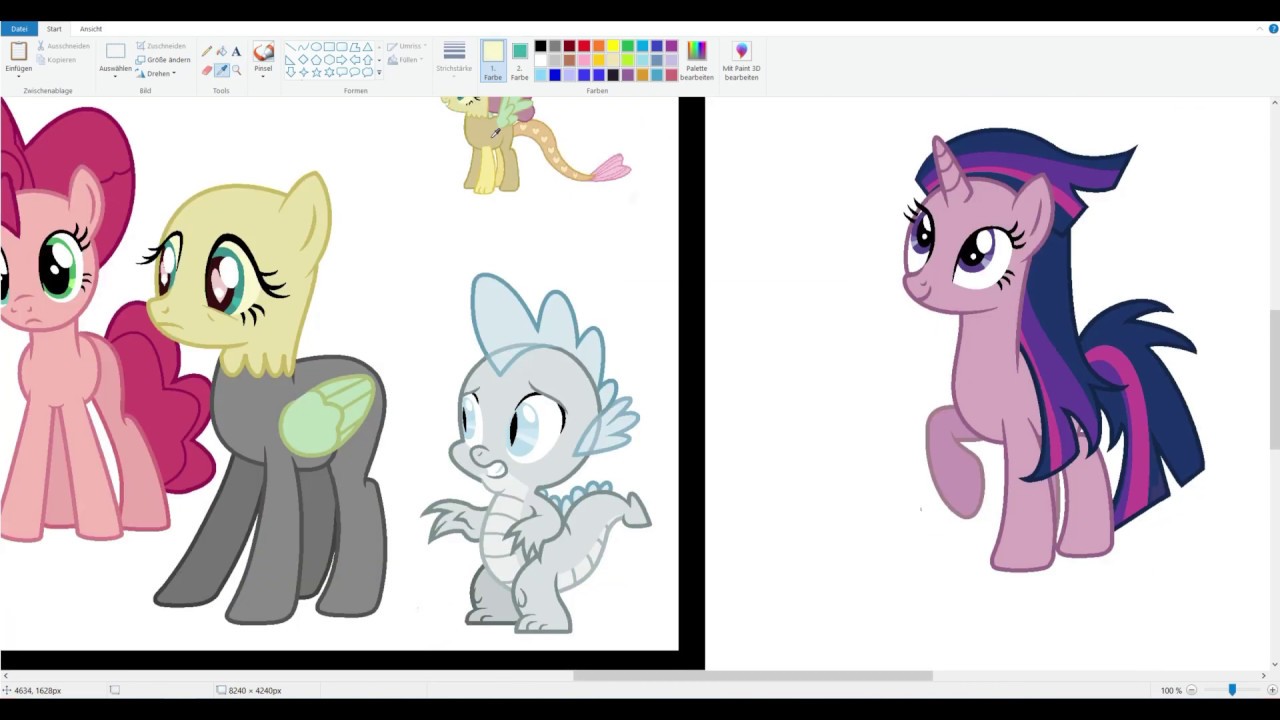
Task: Open Palette bearbeiten color editor
Action: (697, 61)
